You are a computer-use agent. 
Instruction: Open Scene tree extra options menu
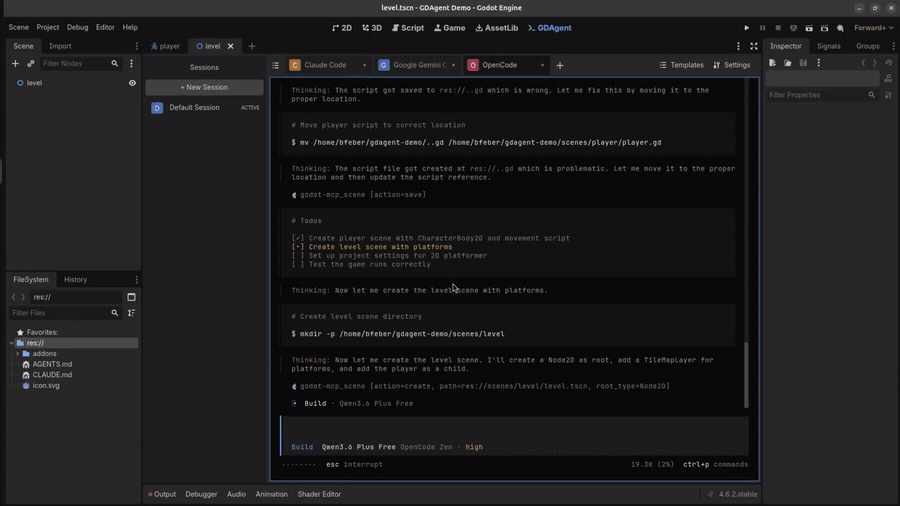click(x=131, y=64)
